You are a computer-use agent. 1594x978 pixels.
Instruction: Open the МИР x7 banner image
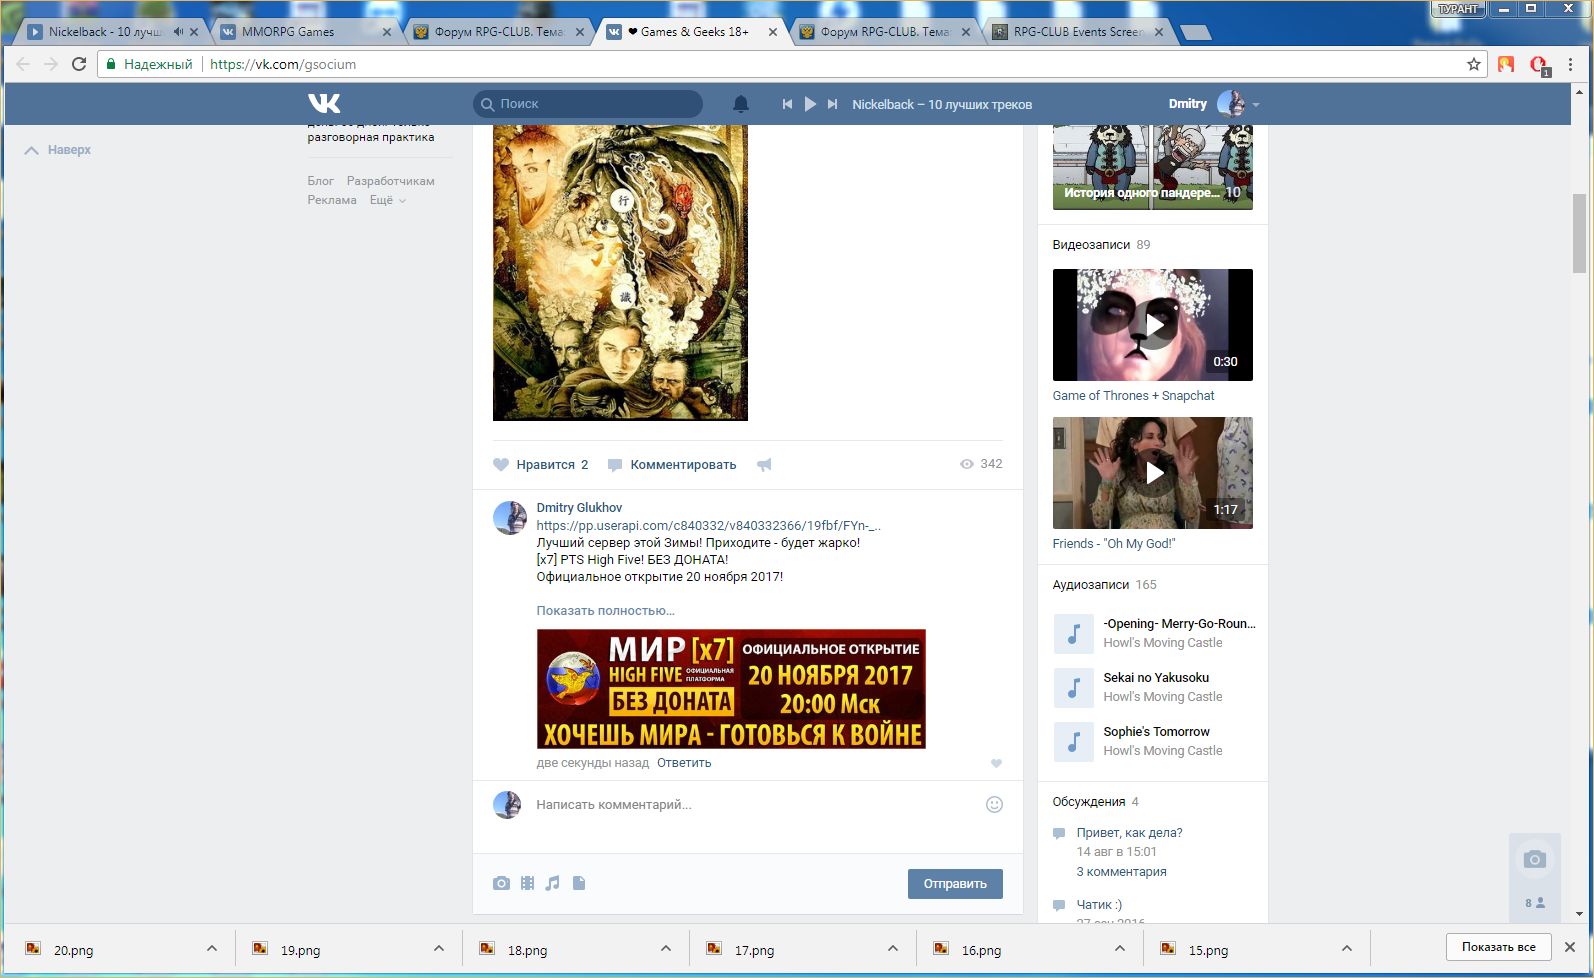pos(731,689)
